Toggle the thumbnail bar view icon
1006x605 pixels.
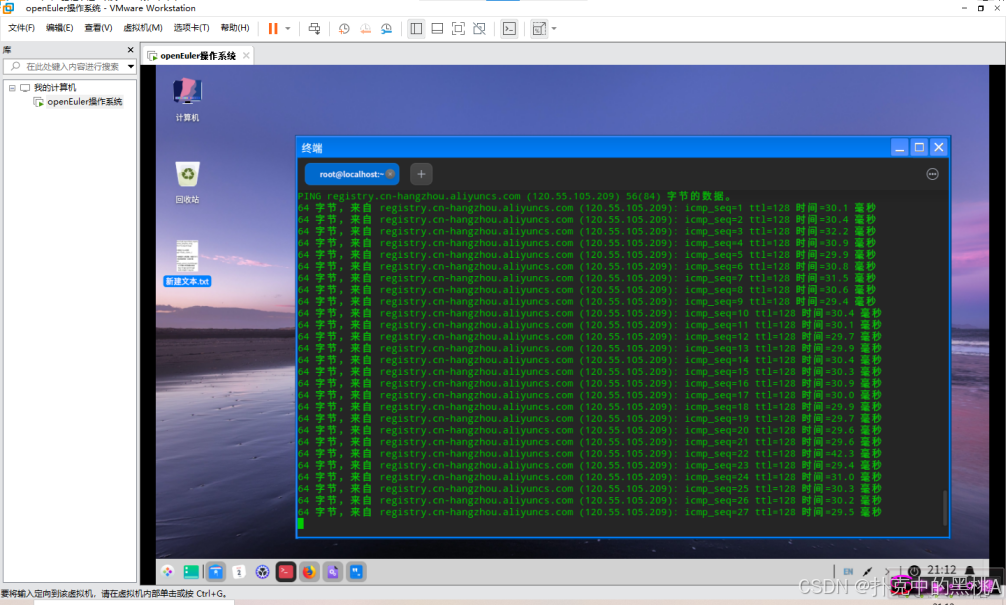pos(437,28)
